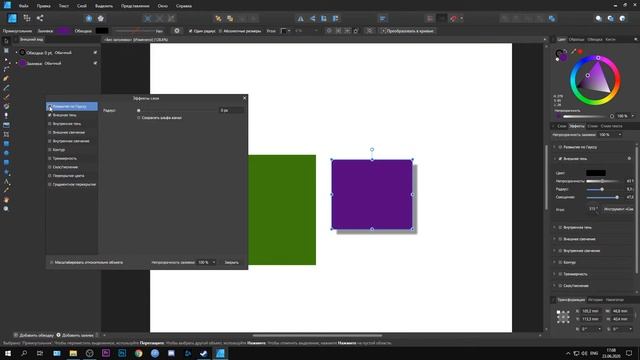The image size is (640, 360).
Task: Select the Crop tool icon
Action: (x=6, y=134)
